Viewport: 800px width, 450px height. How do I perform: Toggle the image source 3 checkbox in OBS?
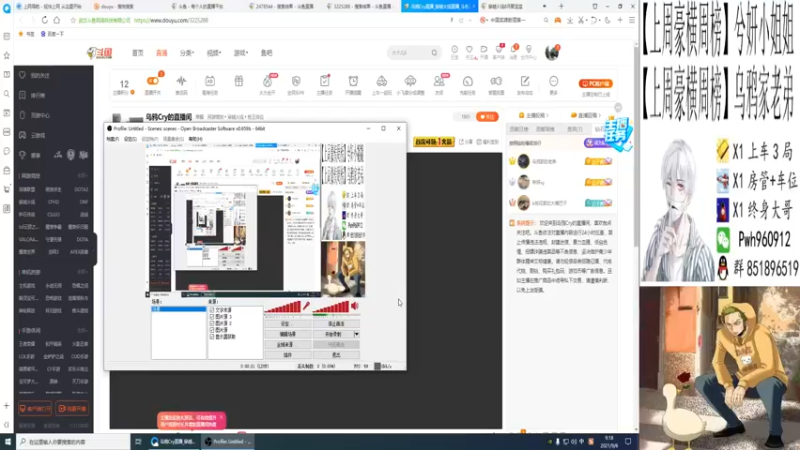[x=212, y=317]
